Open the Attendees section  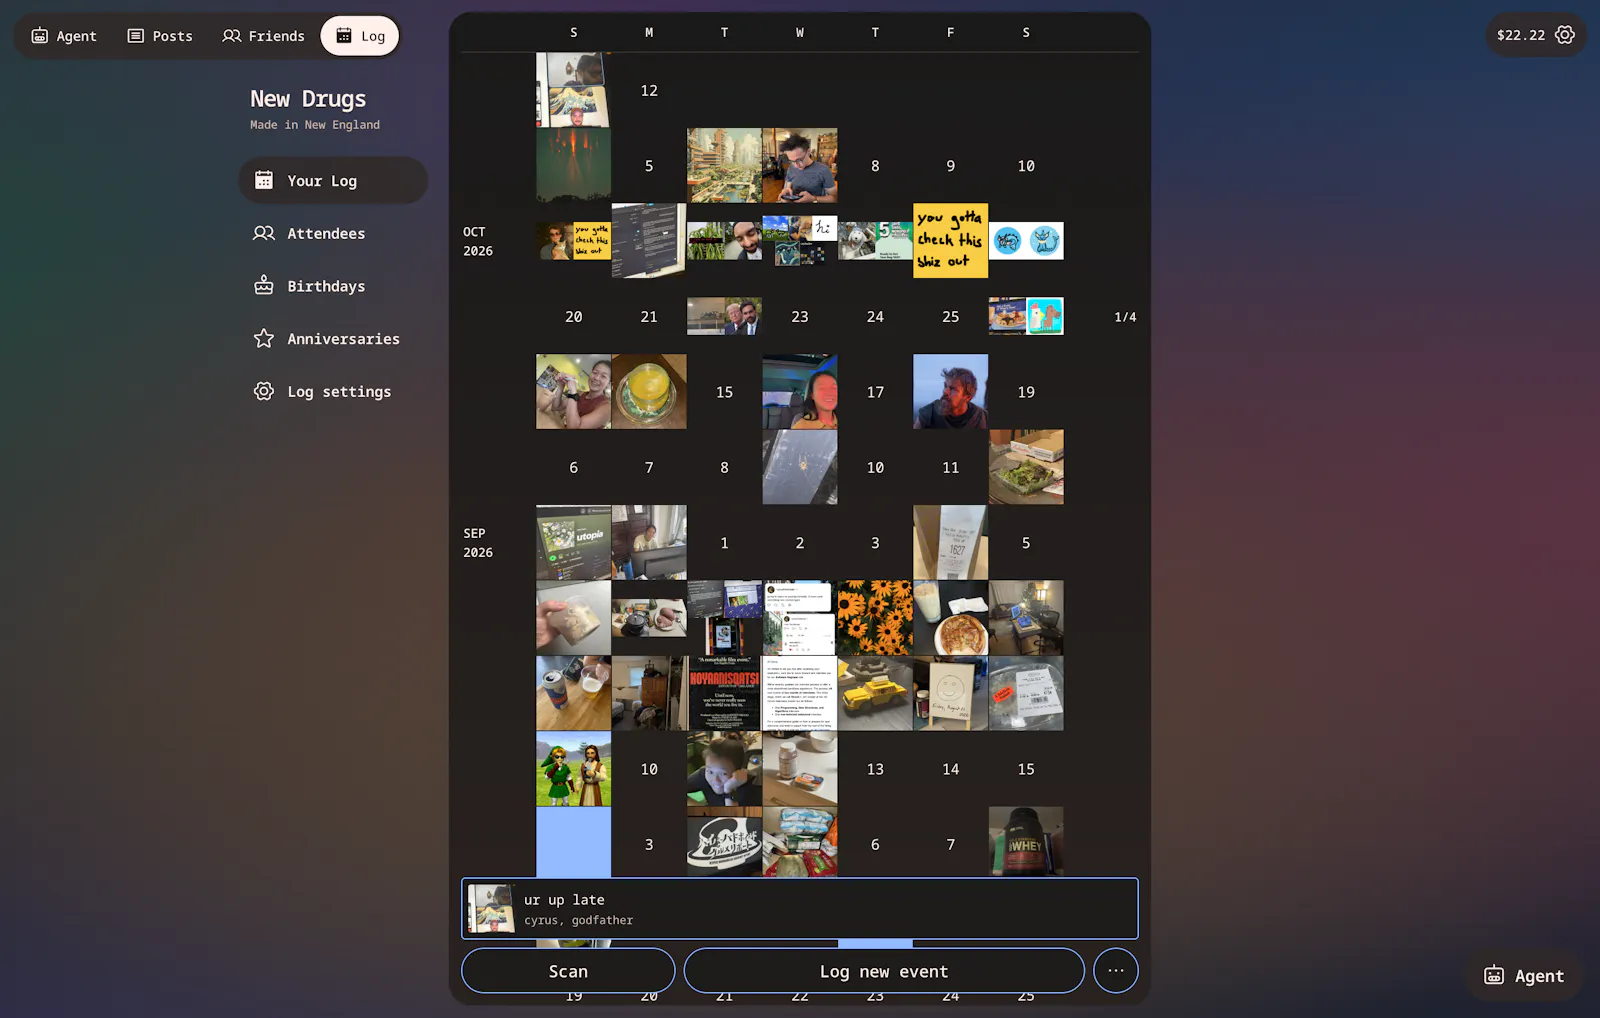point(333,233)
